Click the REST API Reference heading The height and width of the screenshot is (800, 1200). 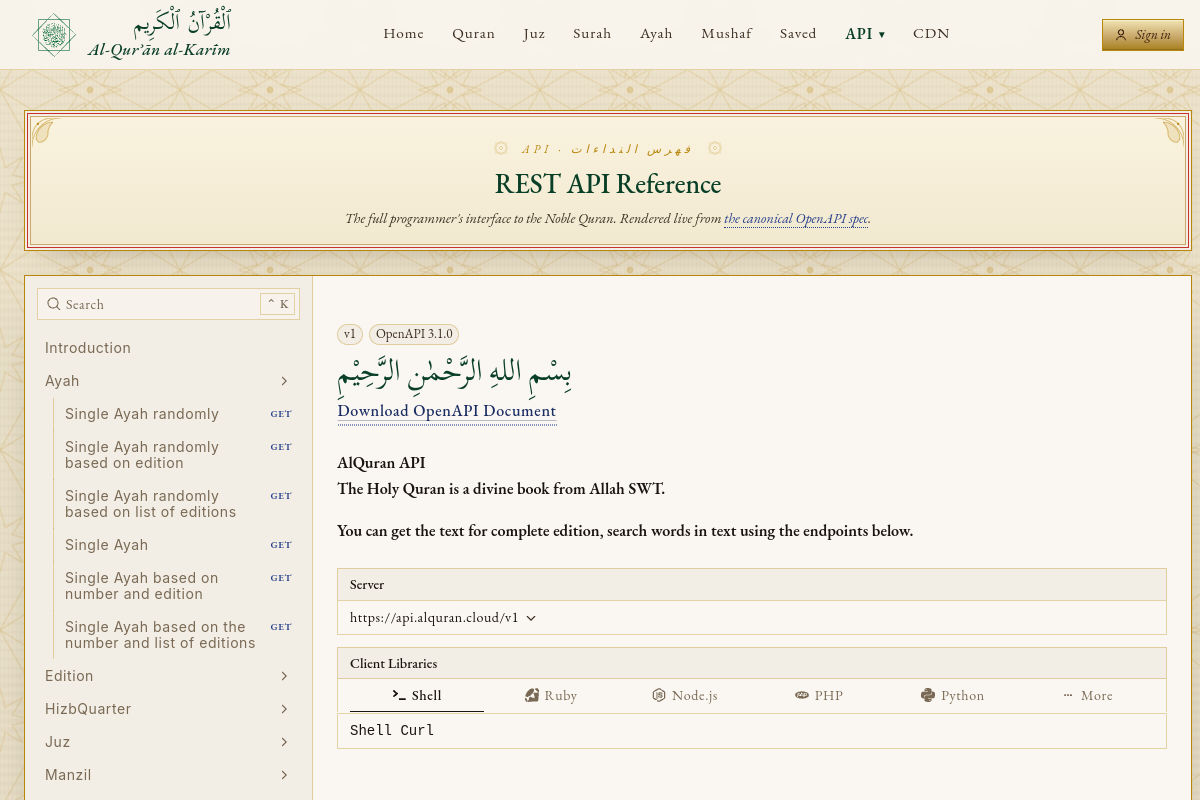click(608, 185)
